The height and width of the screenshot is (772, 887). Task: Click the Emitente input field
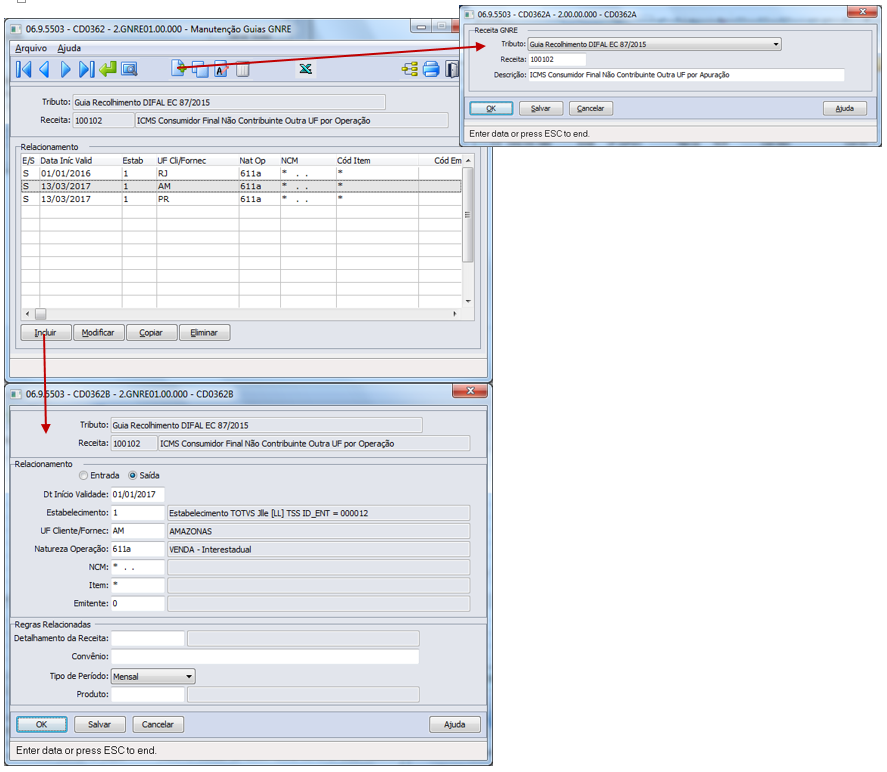pos(137,603)
